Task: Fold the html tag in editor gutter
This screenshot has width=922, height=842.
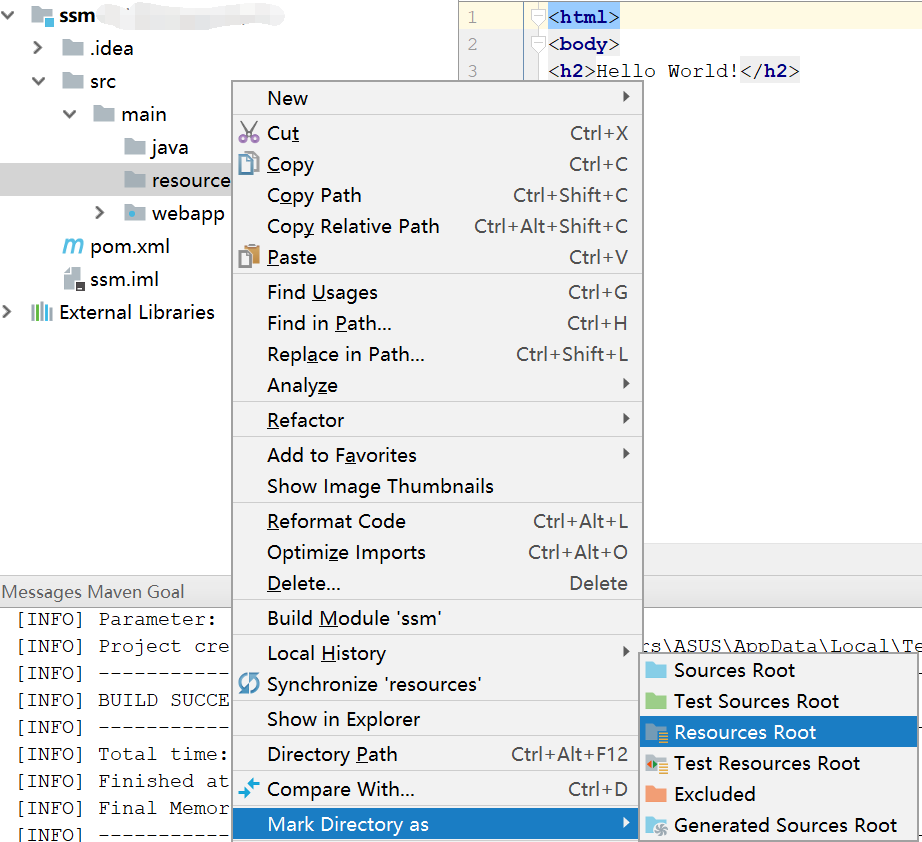Action: click(x=538, y=18)
